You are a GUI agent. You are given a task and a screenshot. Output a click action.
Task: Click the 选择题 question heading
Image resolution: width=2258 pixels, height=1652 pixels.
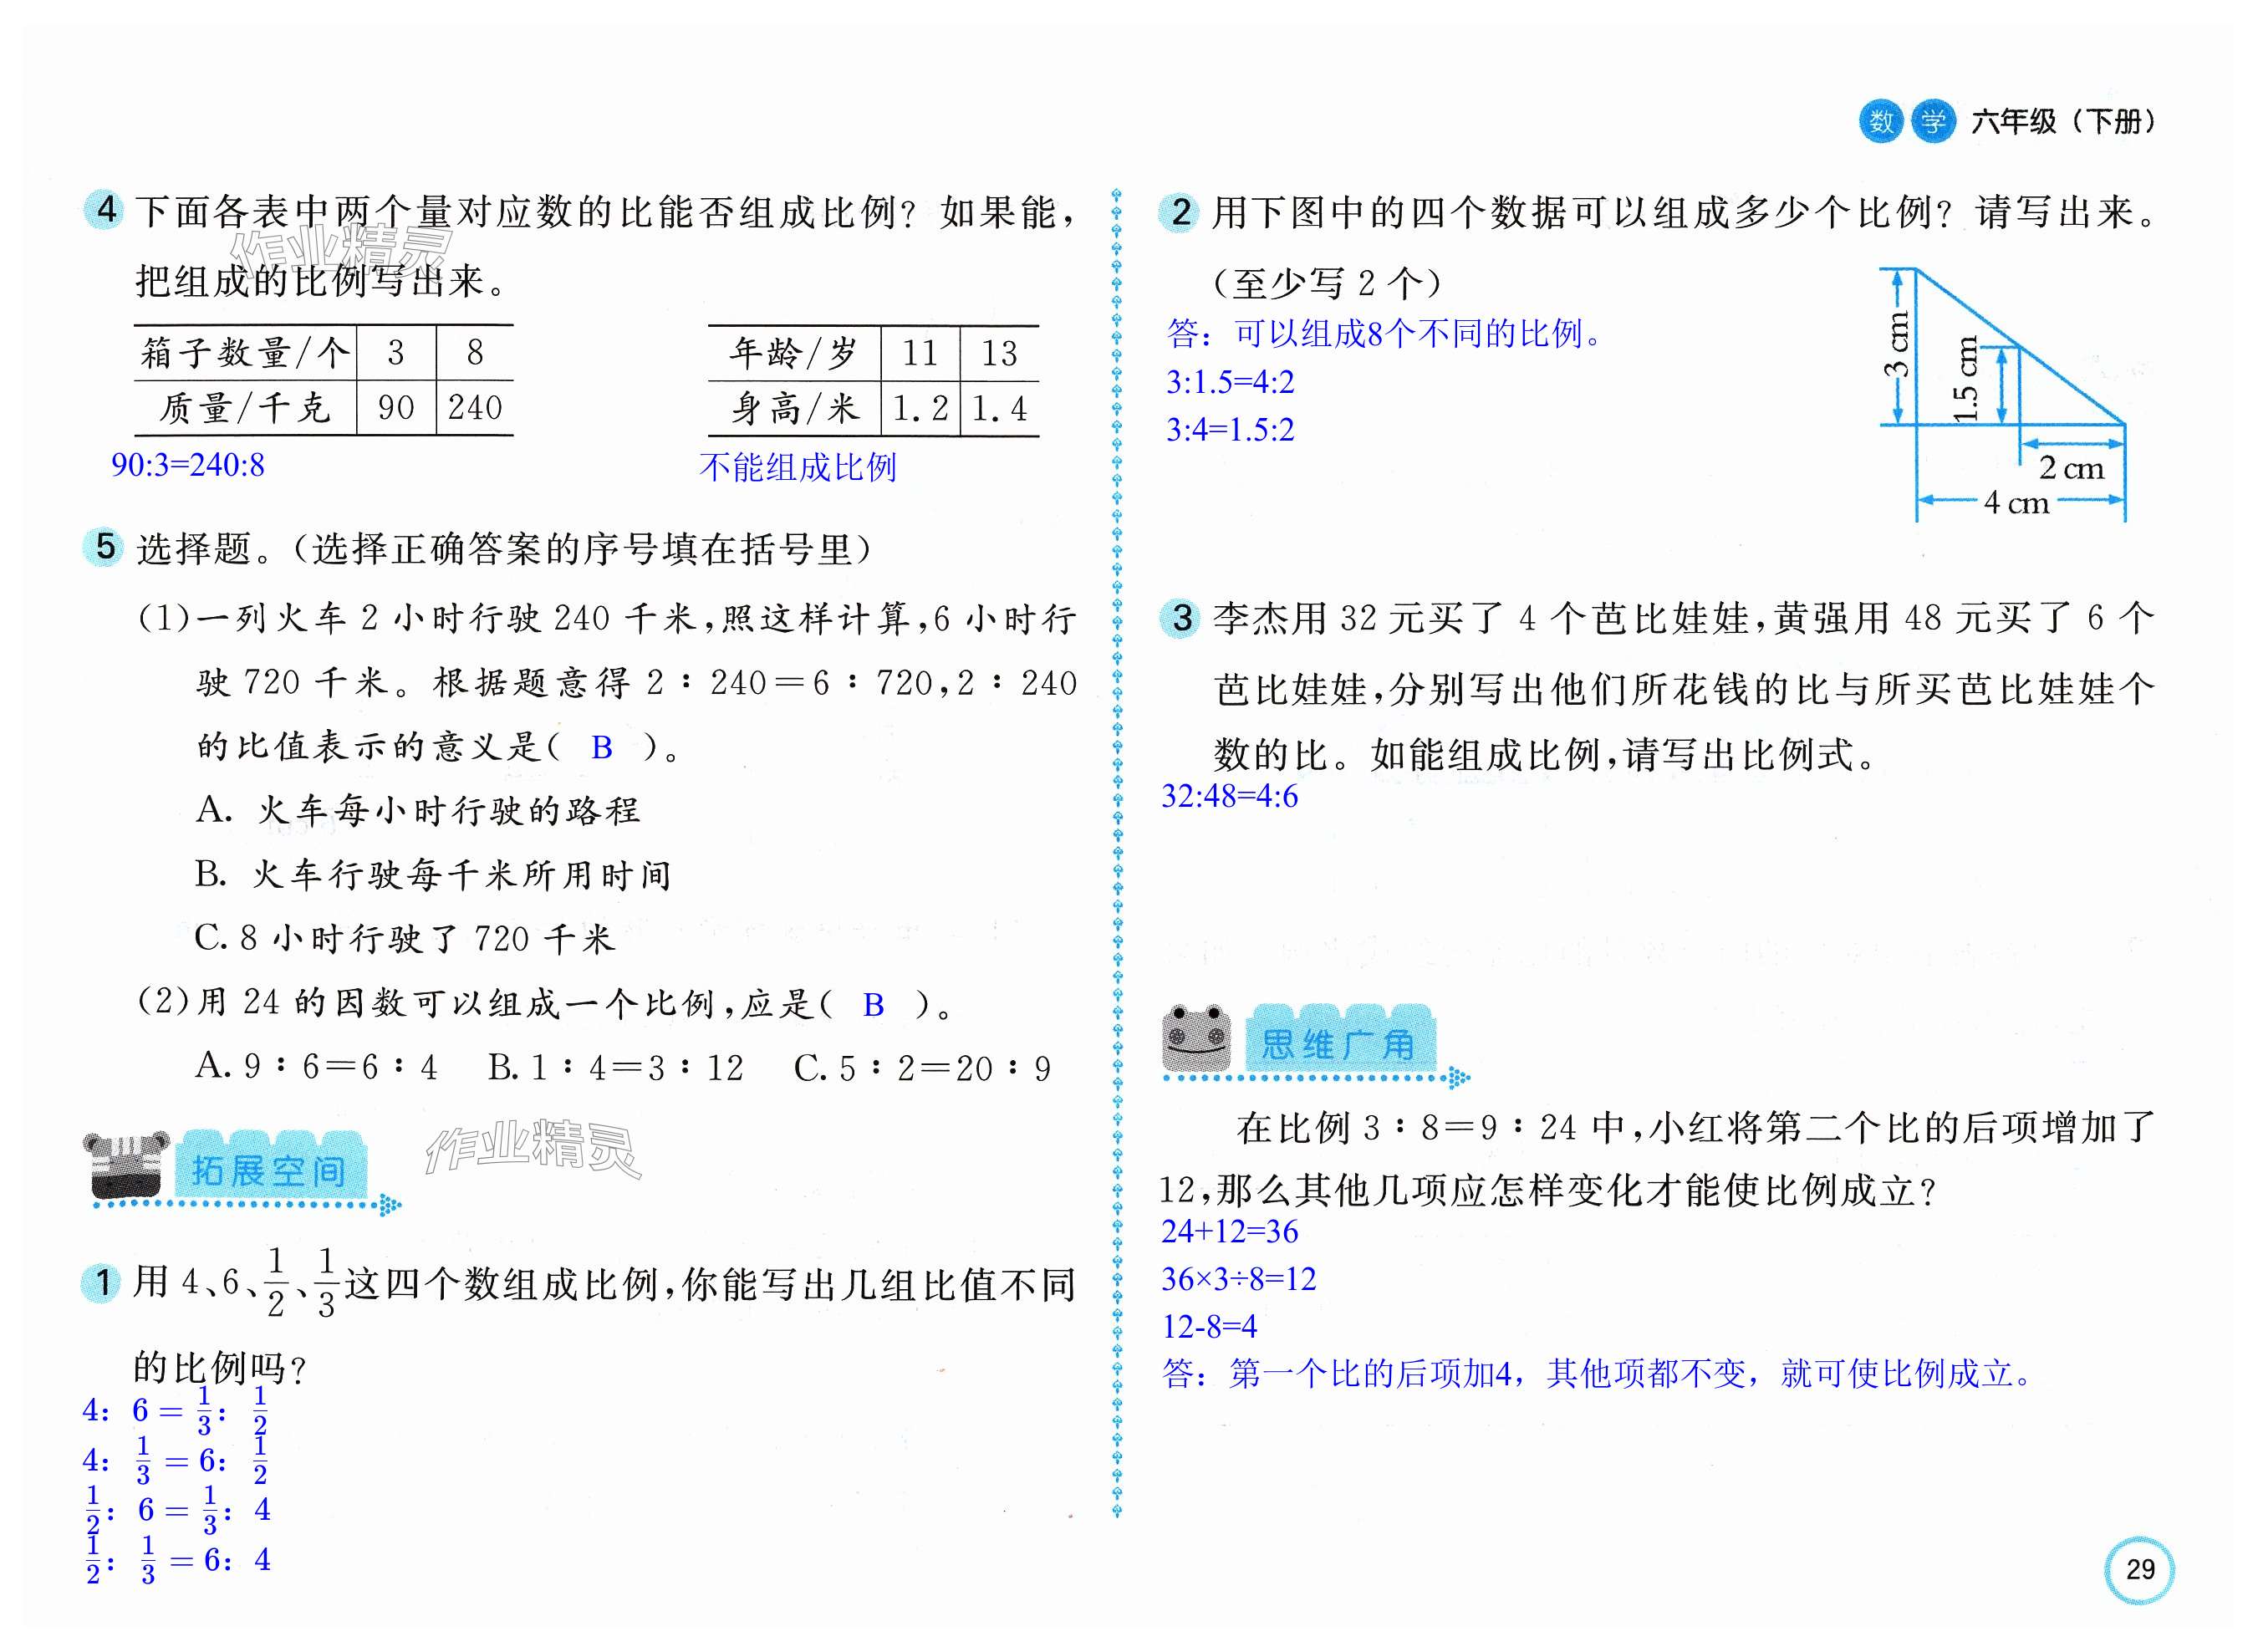point(504,549)
